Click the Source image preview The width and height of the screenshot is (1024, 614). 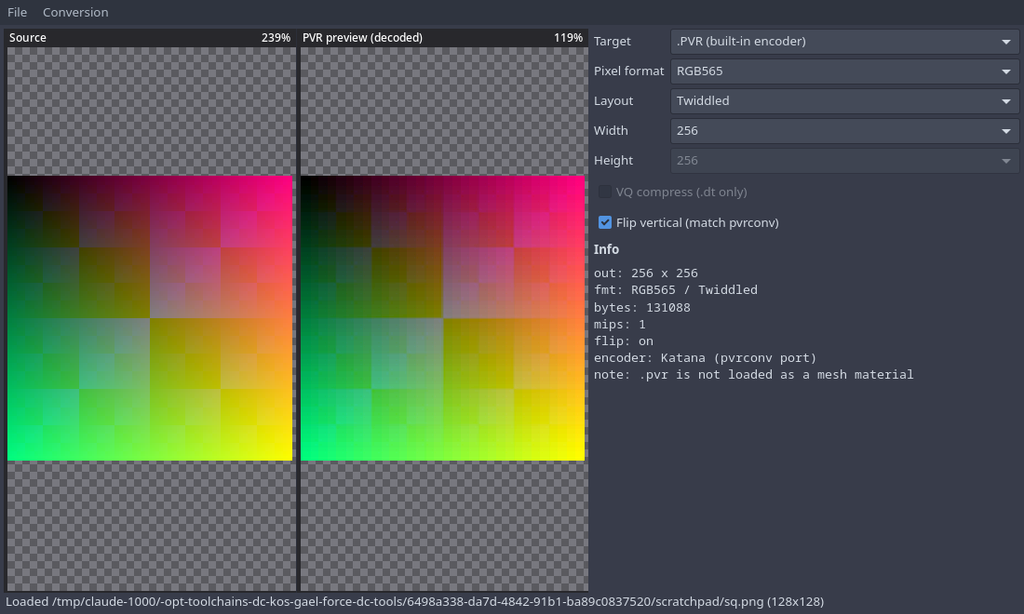[150, 318]
